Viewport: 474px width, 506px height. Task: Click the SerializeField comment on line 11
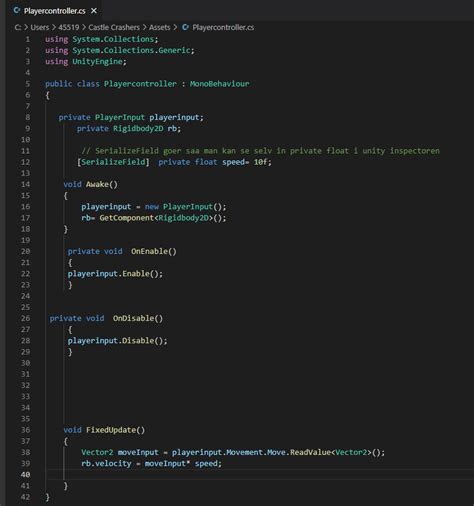tap(260, 151)
